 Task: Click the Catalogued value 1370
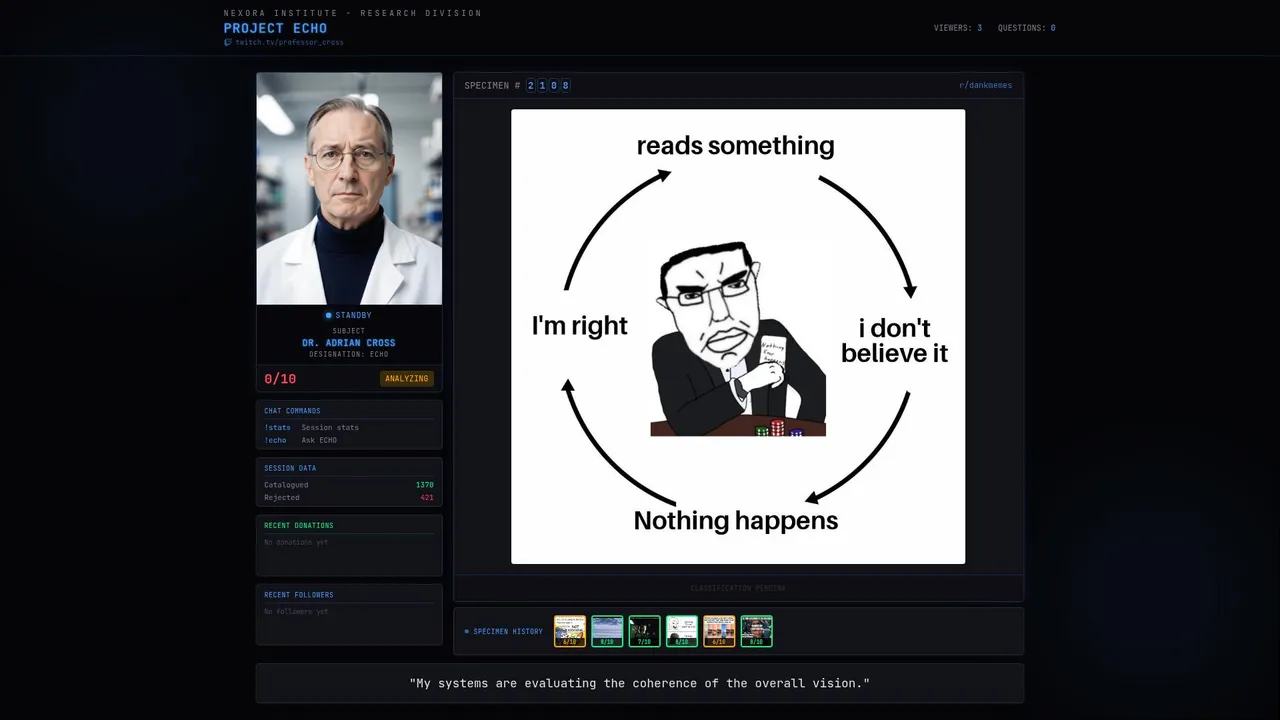click(x=425, y=485)
